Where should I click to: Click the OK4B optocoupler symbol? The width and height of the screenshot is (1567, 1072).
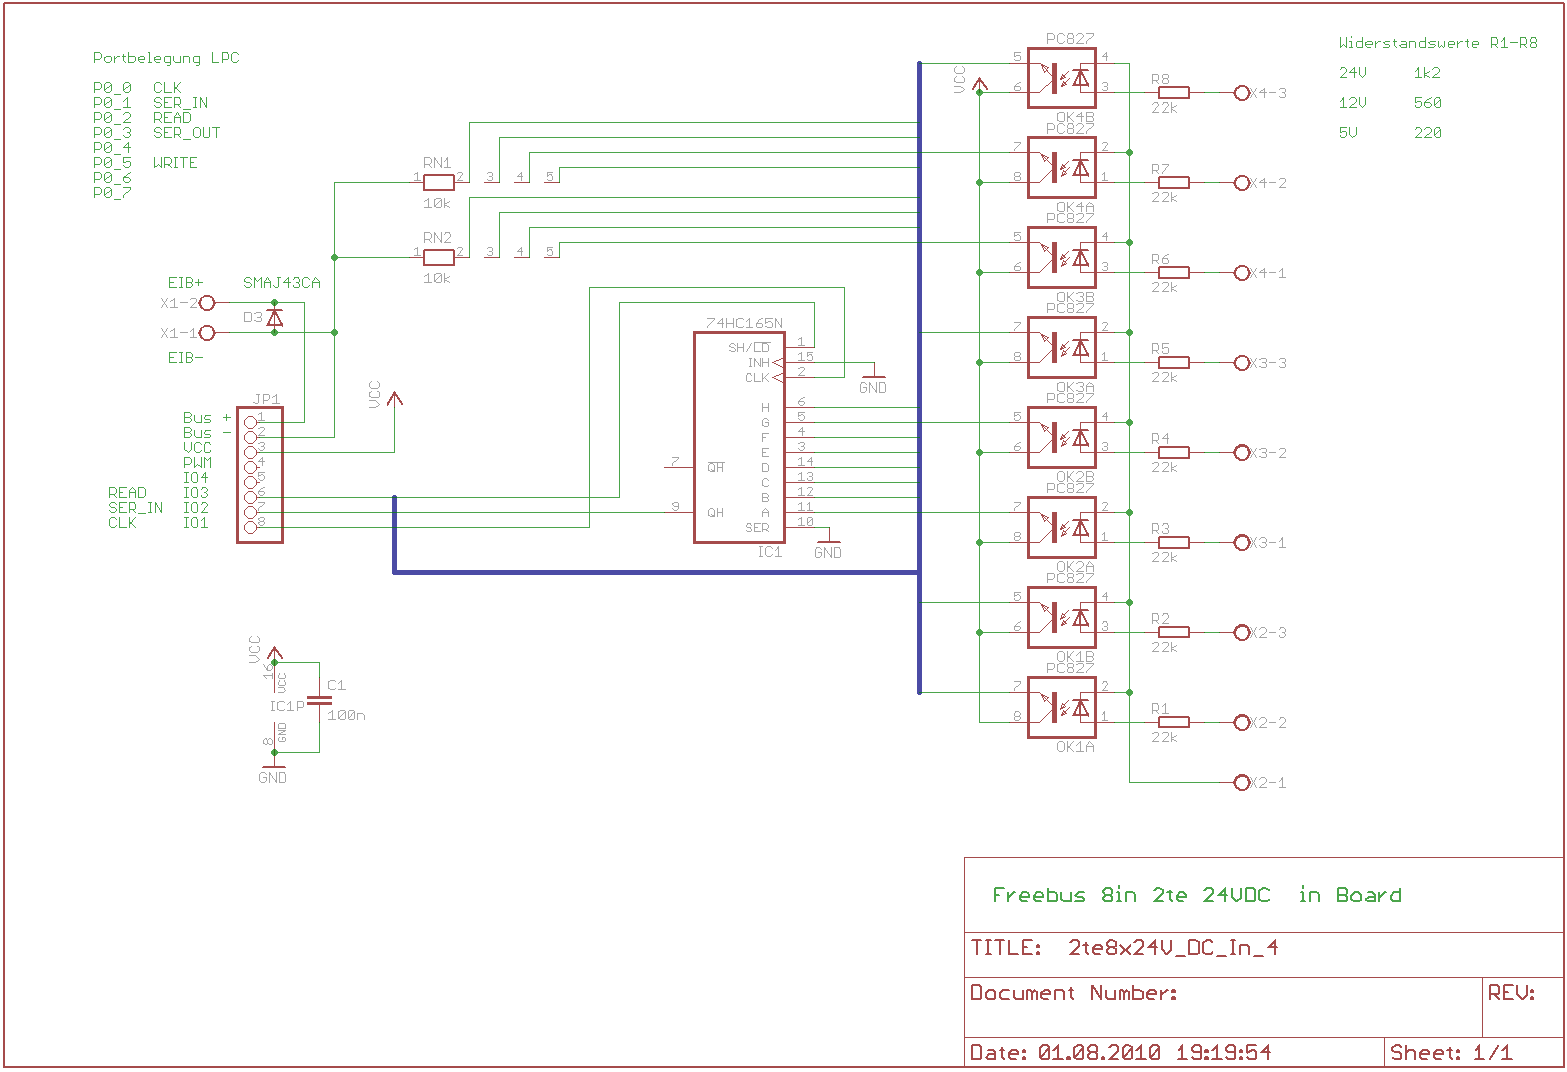click(1061, 78)
